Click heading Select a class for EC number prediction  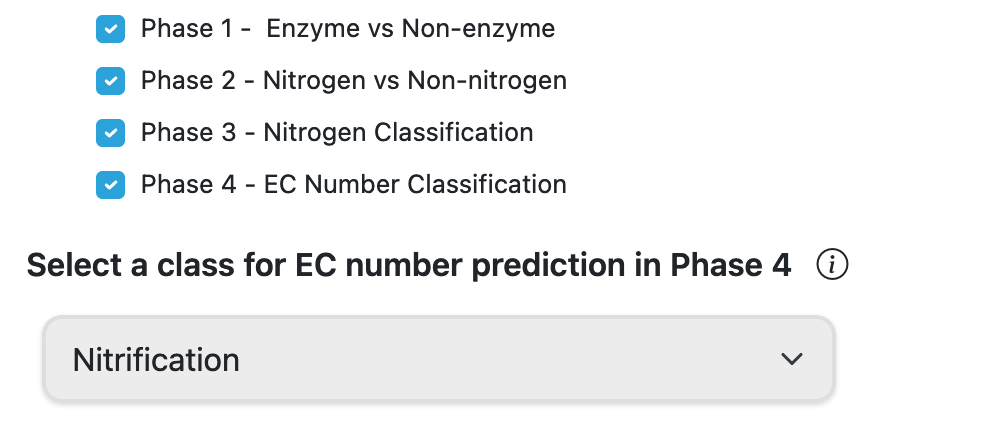409,265
